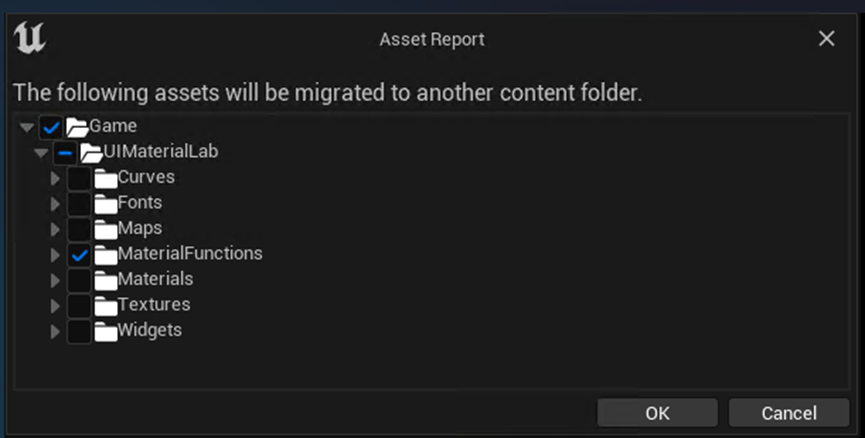Click the Textures folder icon

[106, 306]
